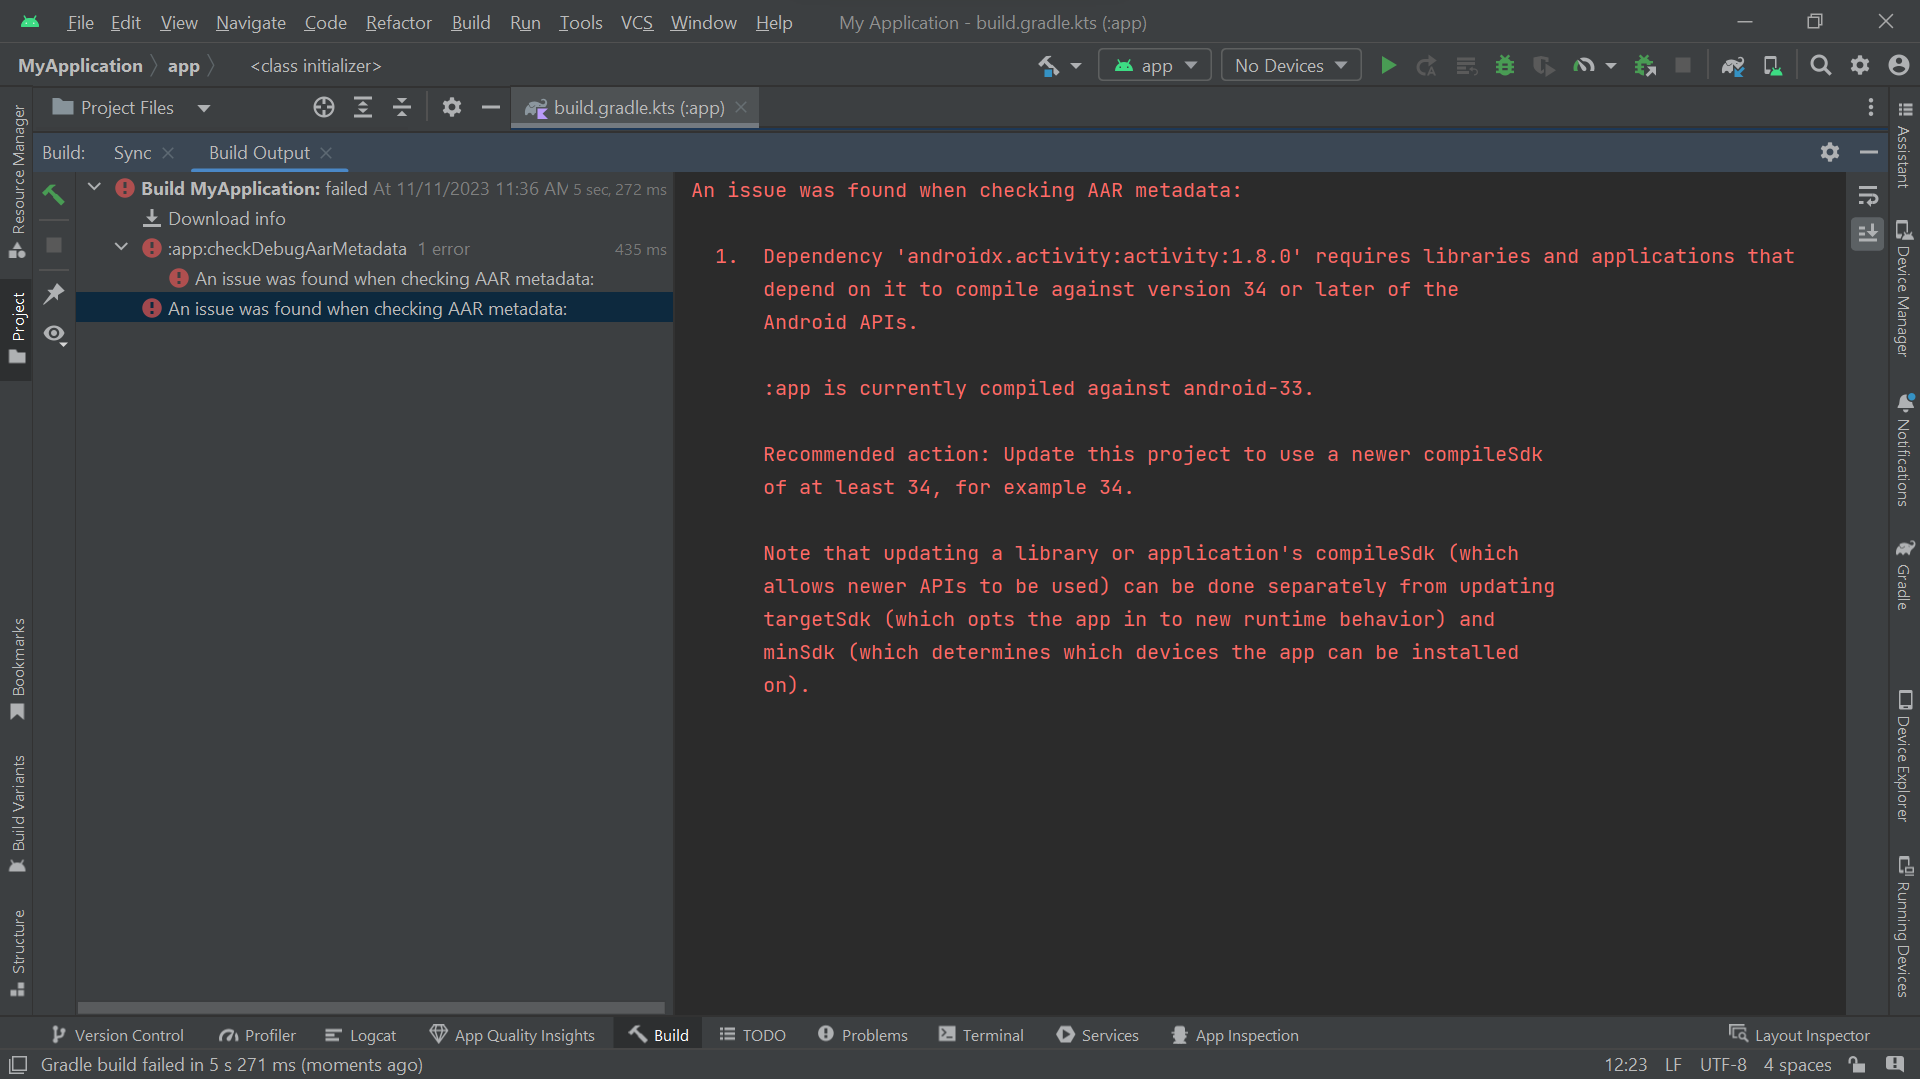Screen dimensions: 1920x1080
Task: Click the LF line separator entry
Action: click(x=1673, y=1066)
